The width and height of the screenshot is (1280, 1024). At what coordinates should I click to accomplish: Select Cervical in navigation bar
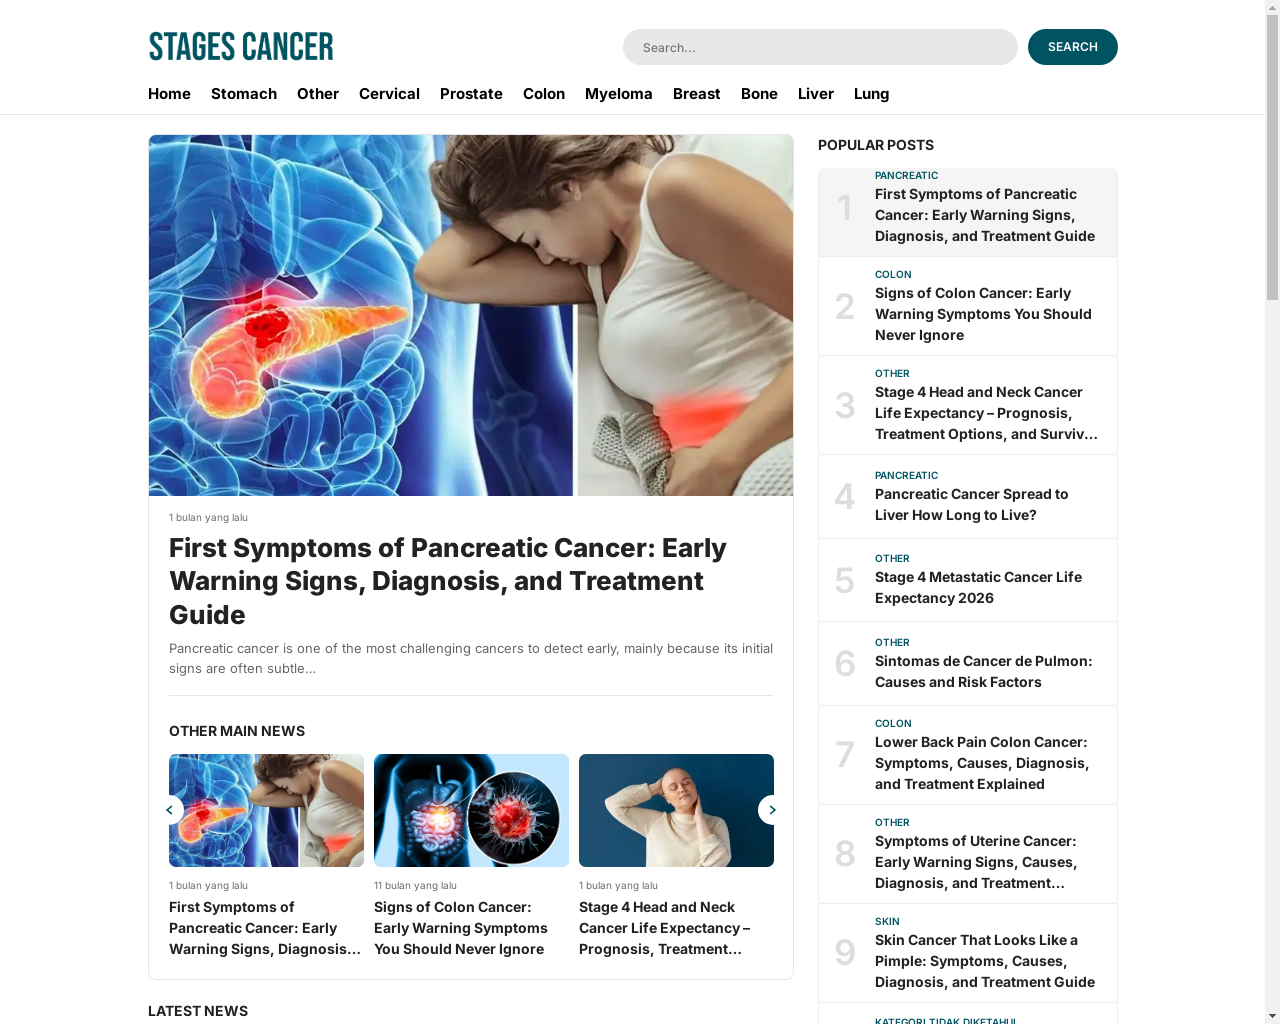click(x=389, y=94)
